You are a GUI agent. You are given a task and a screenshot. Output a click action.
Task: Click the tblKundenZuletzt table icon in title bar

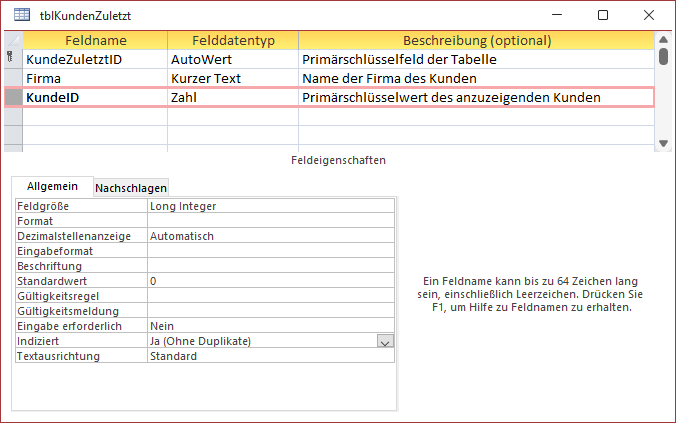coord(22,15)
